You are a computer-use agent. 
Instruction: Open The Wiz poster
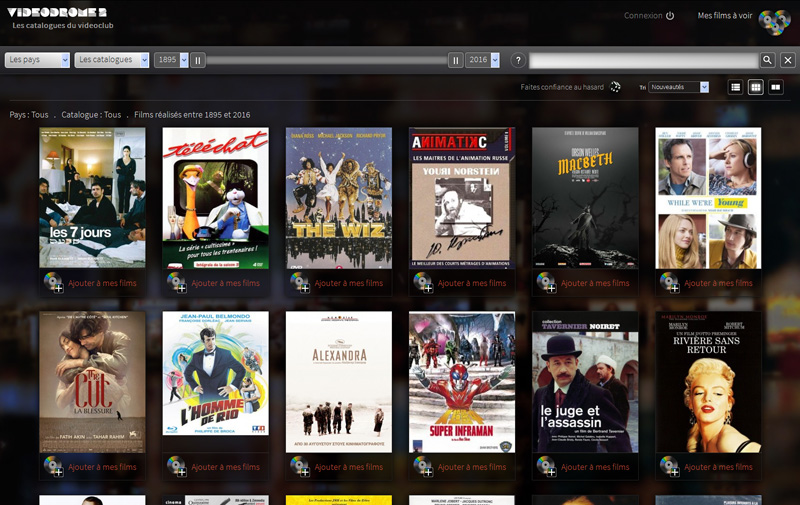pos(339,198)
